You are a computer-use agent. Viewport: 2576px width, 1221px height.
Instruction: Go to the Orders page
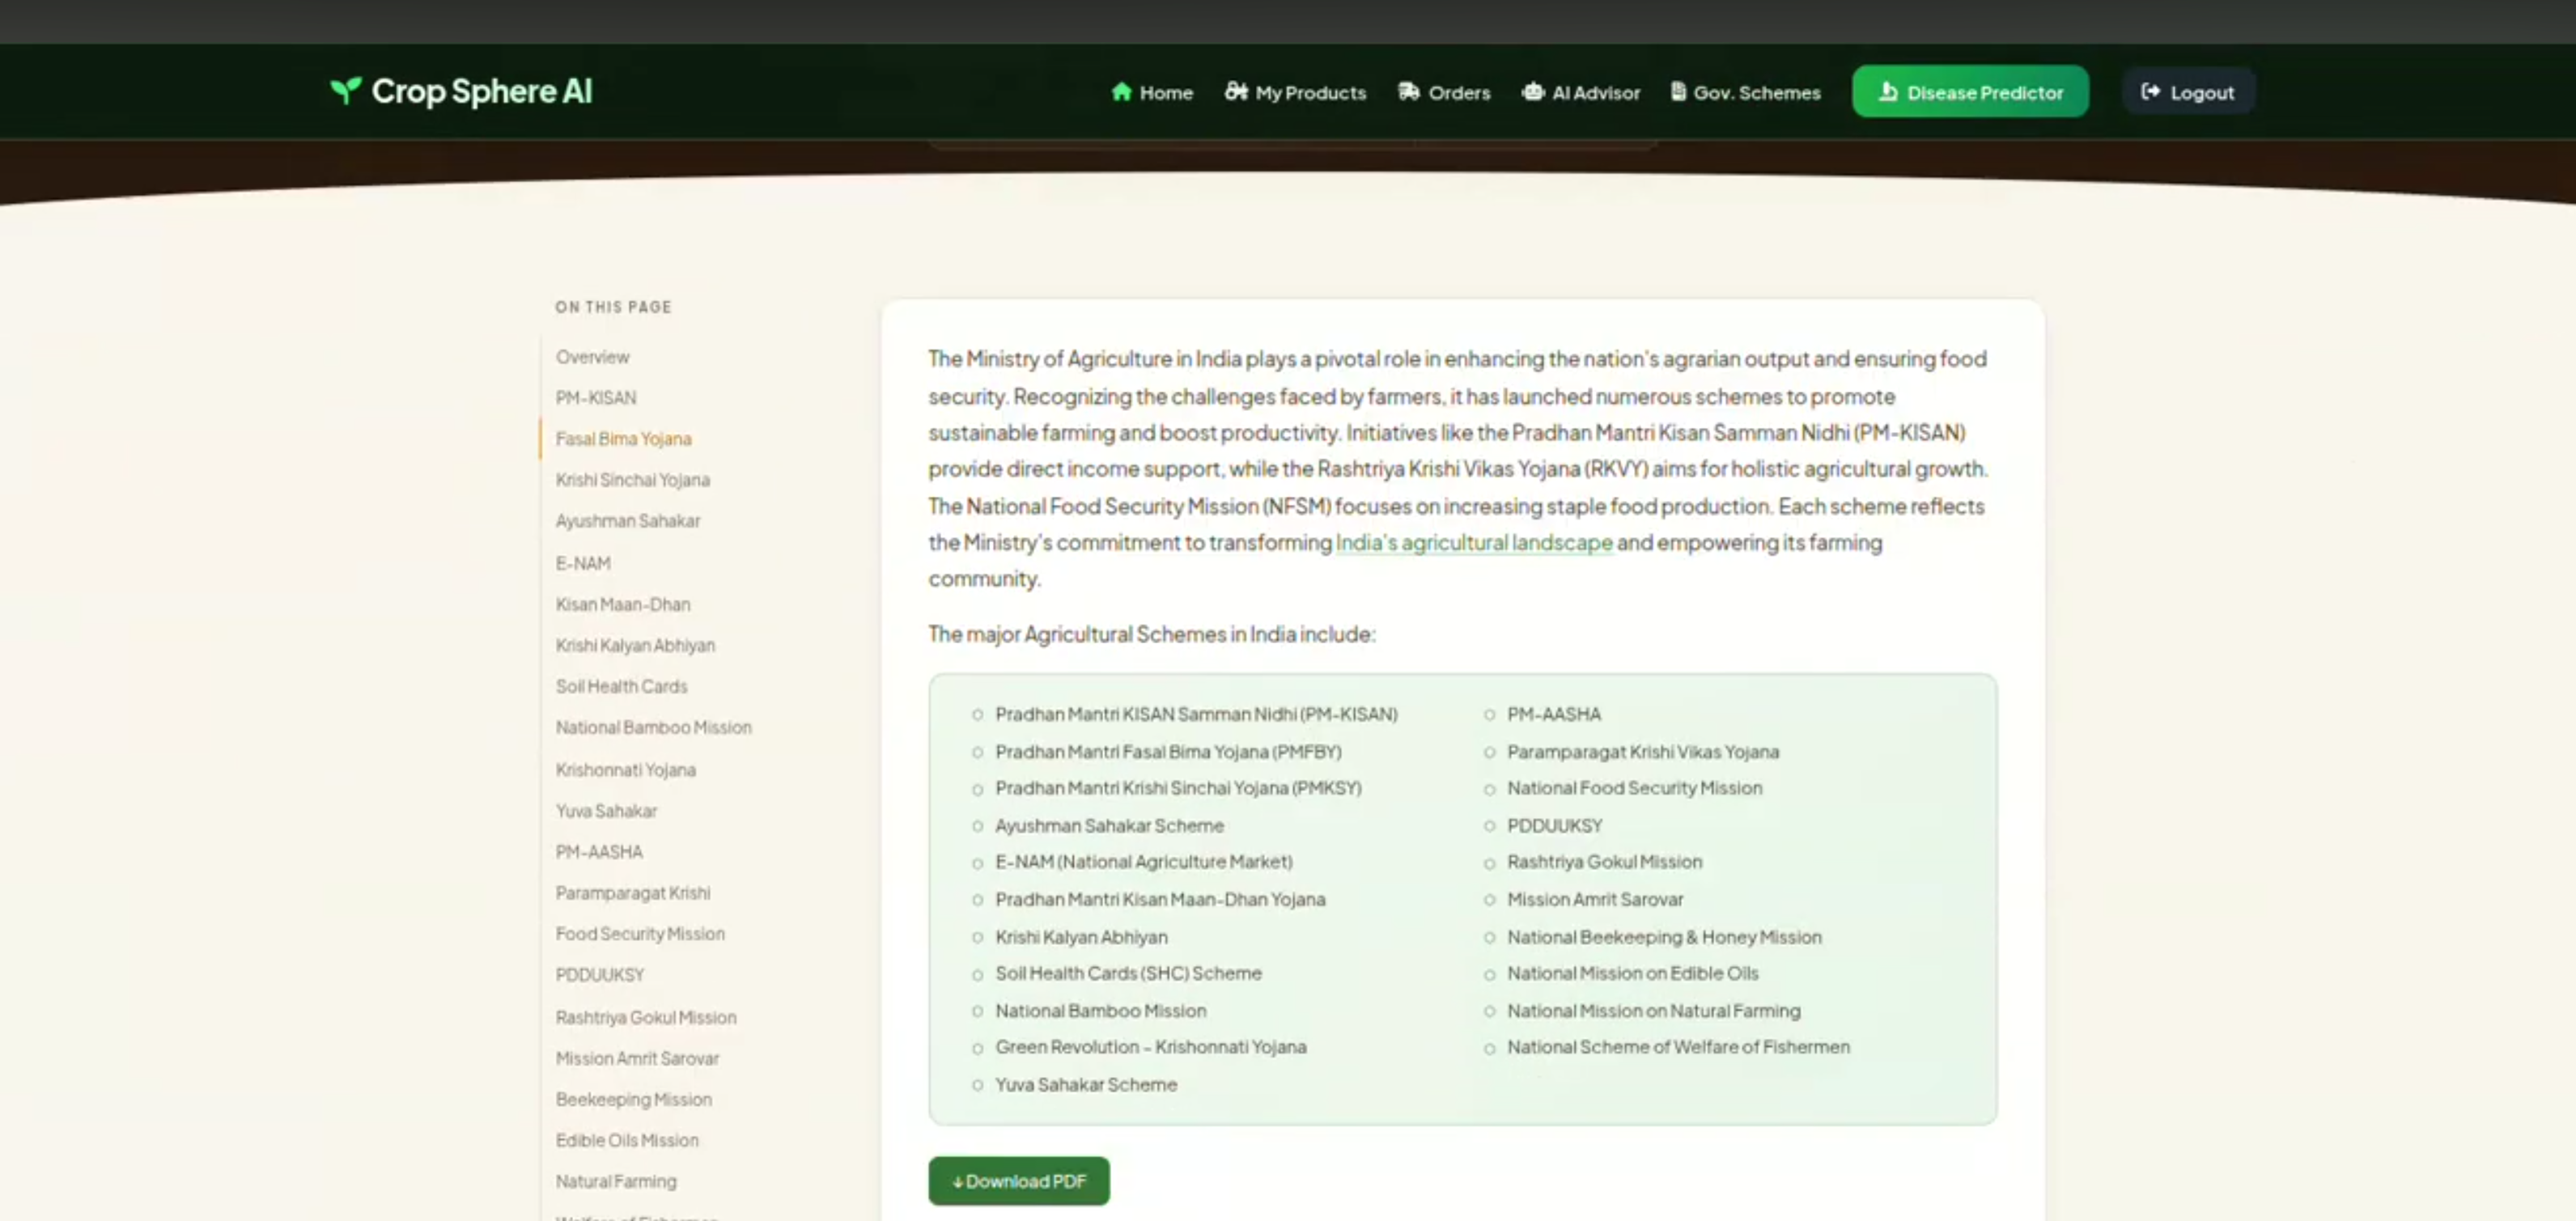click(1443, 92)
